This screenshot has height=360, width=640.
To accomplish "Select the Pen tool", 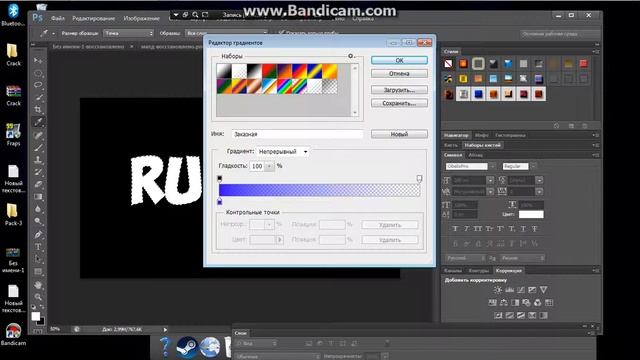I will [x=38, y=234].
